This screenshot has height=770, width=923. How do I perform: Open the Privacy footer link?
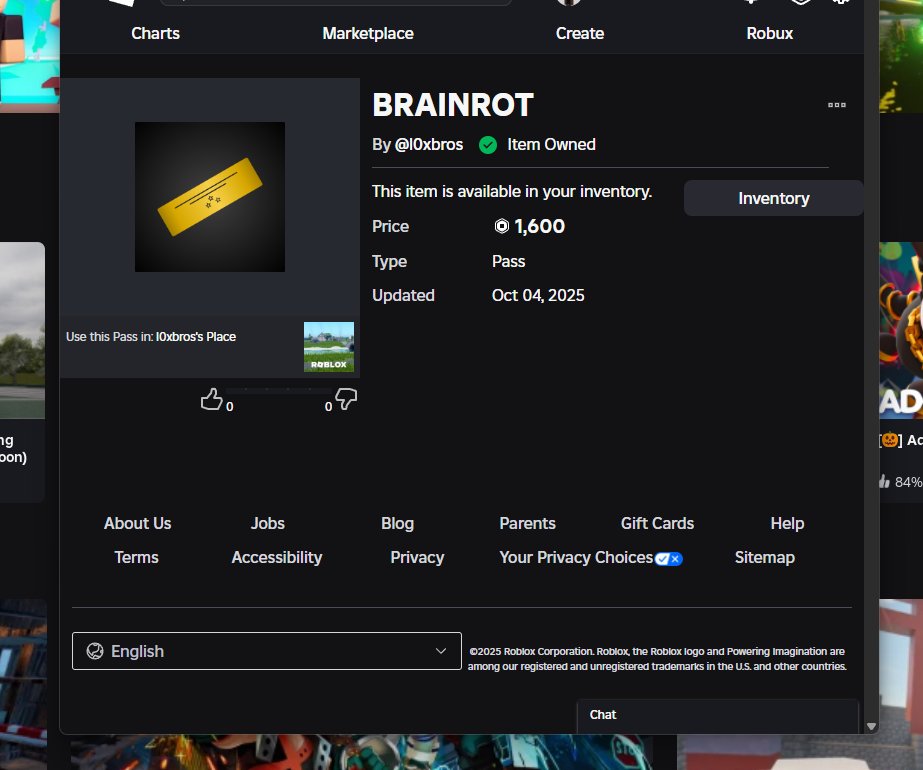point(417,557)
